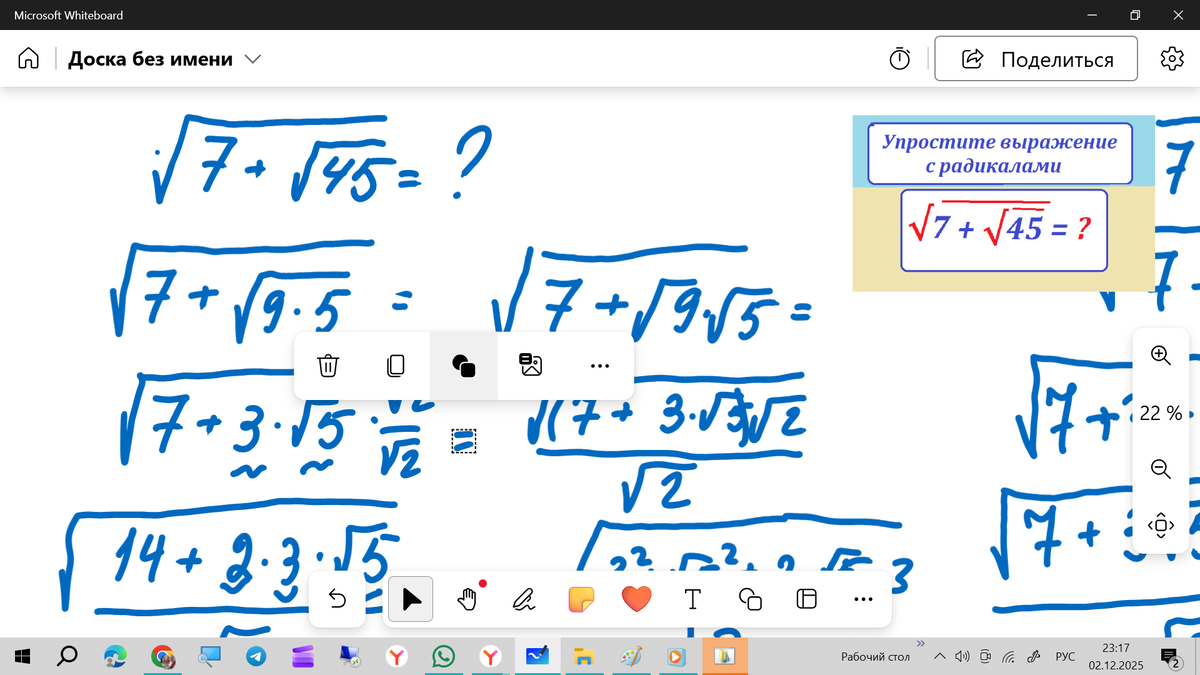1200x675 pixels.
Task: Open the notification center
Action: pyautogui.click(x=1169, y=656)
